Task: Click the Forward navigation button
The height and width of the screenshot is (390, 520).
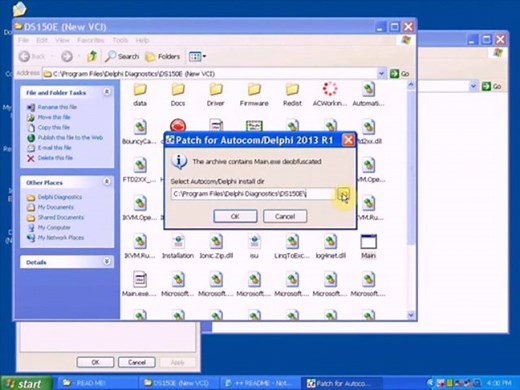Action: (x=67, y=57)
